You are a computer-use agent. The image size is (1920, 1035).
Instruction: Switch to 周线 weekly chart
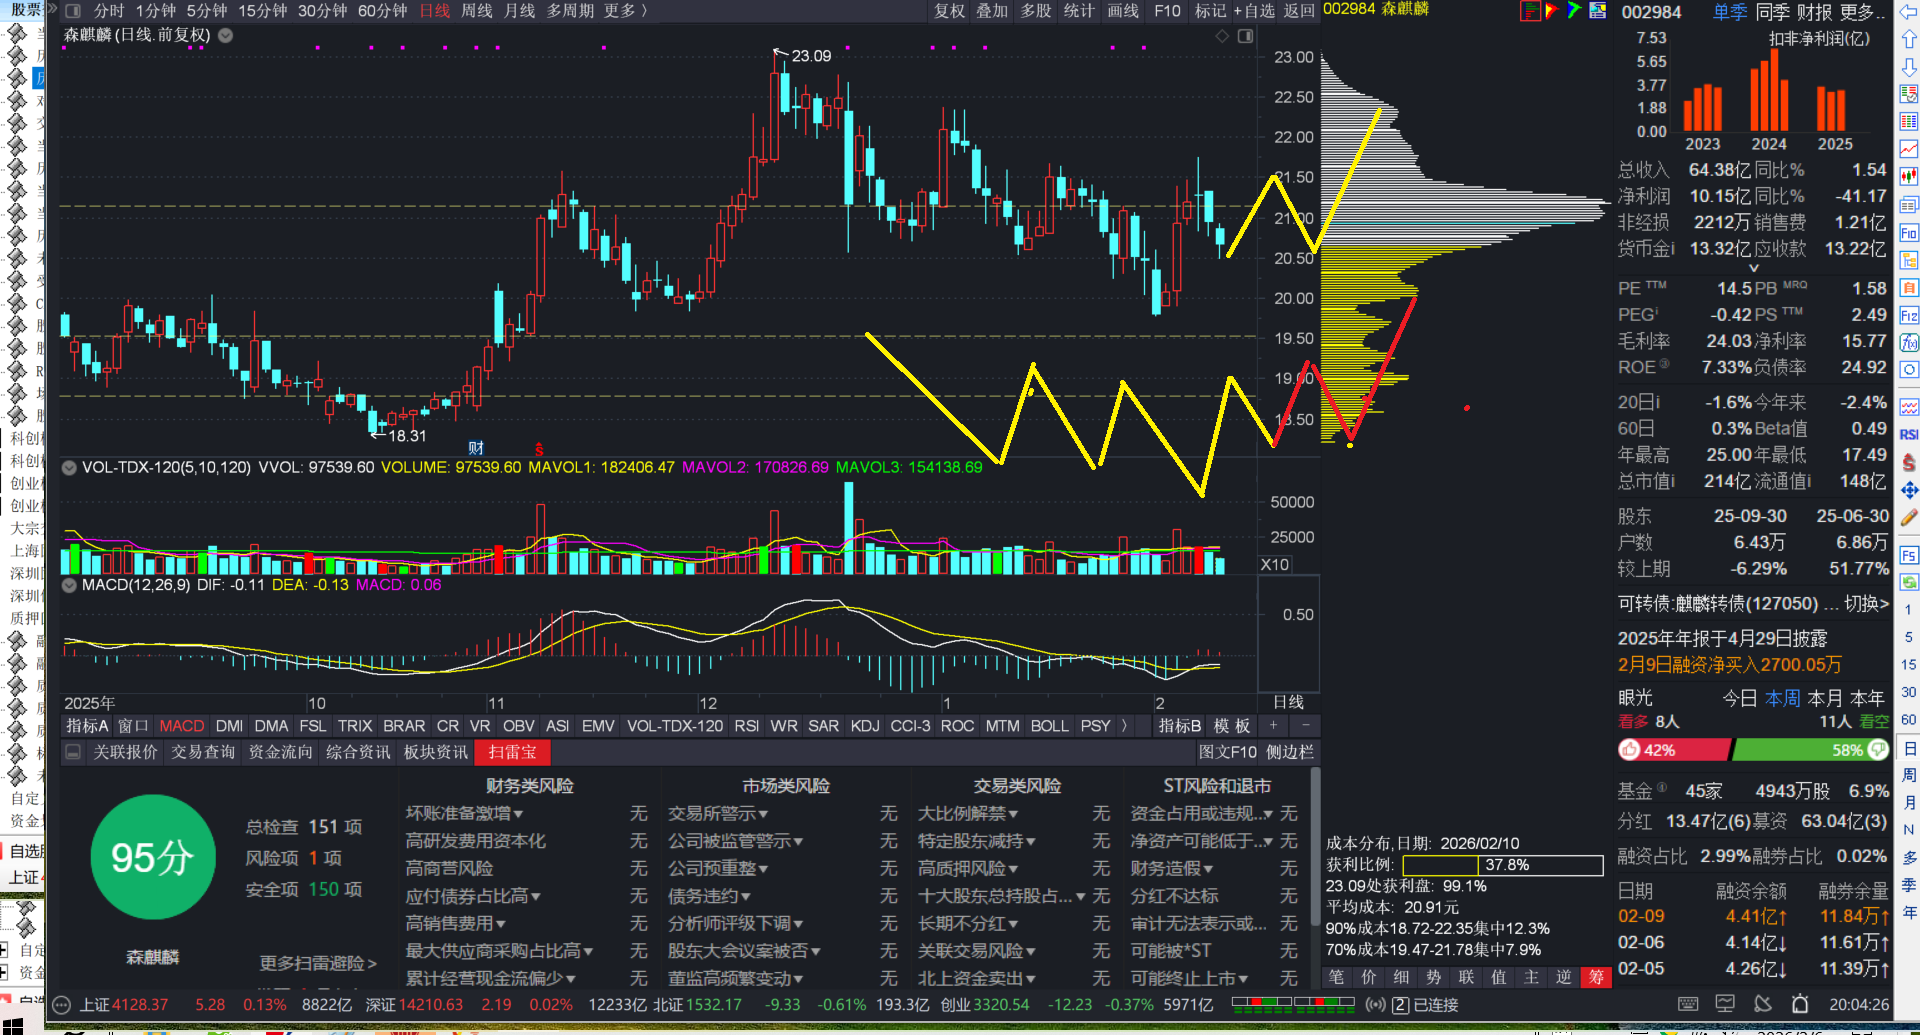477,11
